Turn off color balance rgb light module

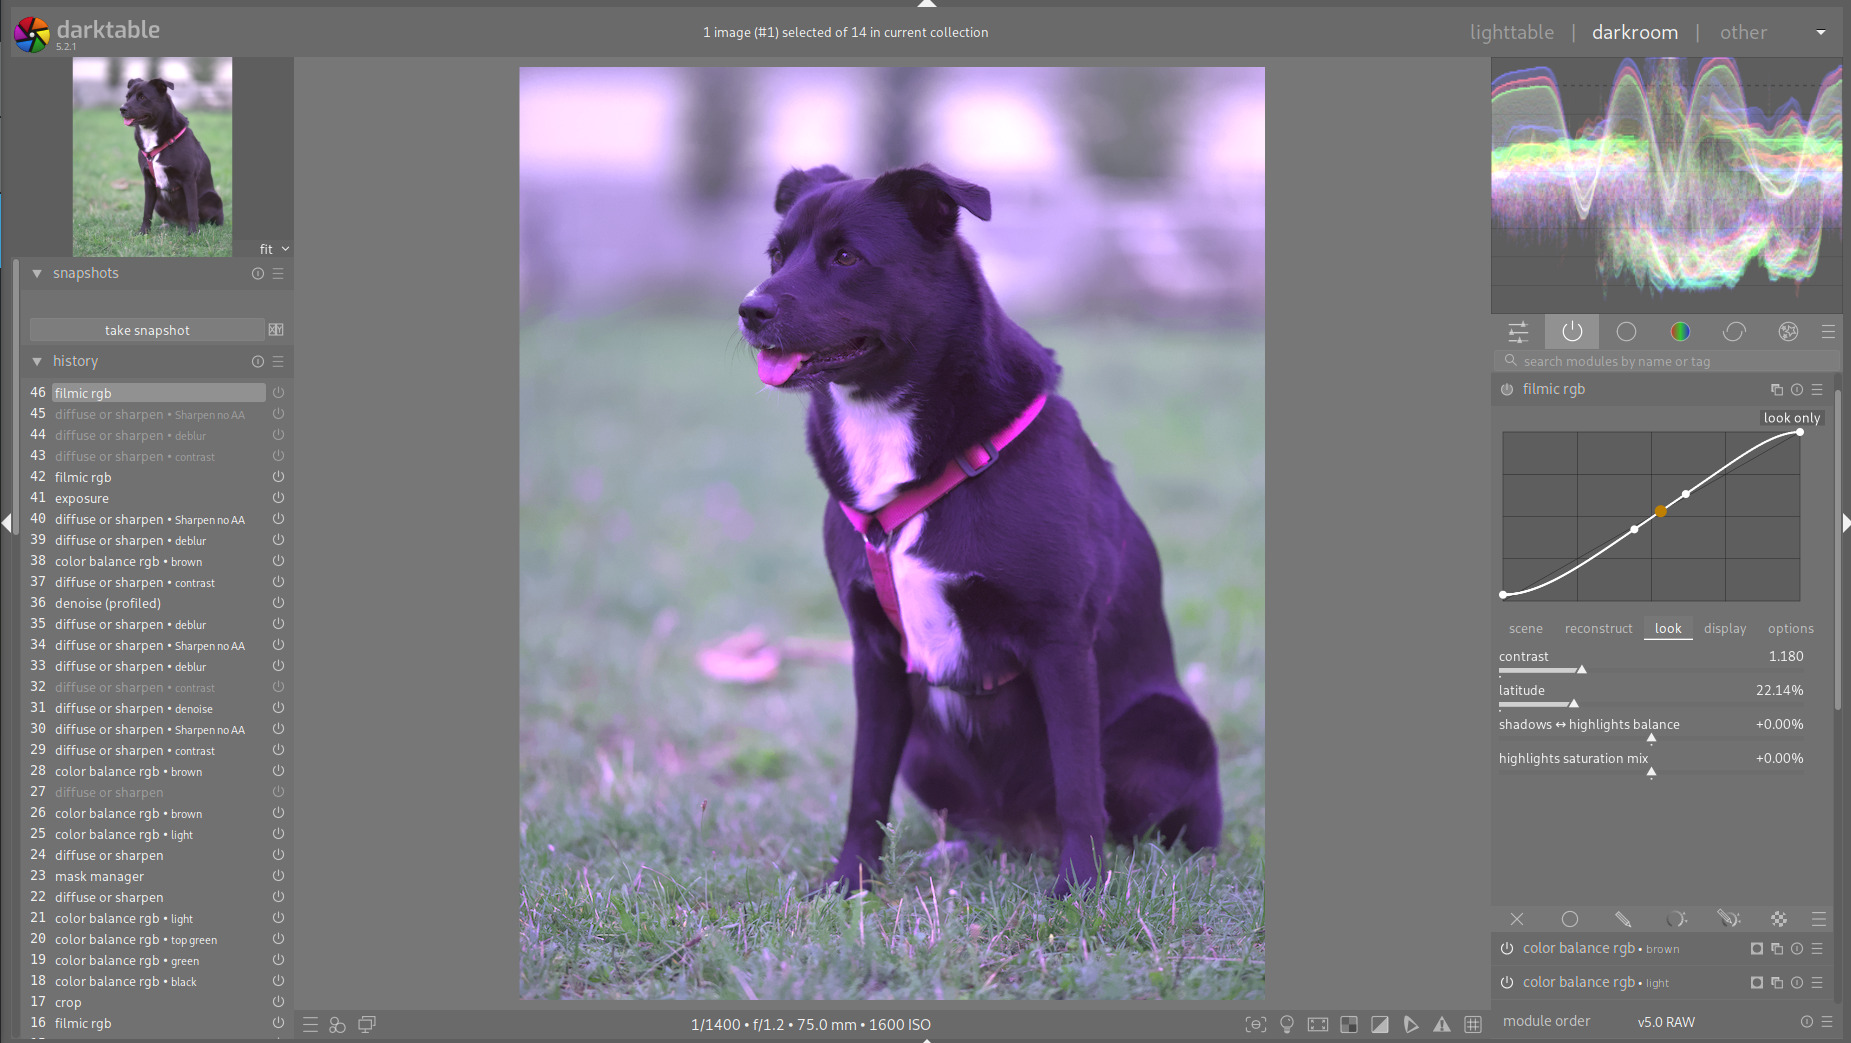[x=1507, y=983]
